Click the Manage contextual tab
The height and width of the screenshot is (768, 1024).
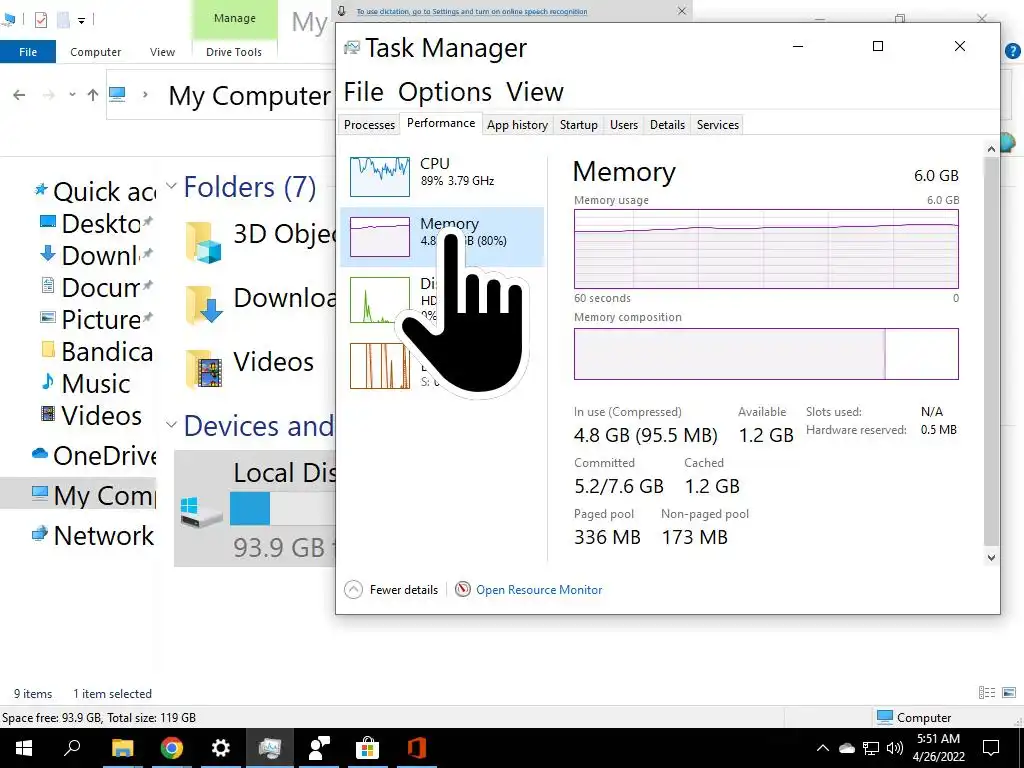tap(234, 18)
